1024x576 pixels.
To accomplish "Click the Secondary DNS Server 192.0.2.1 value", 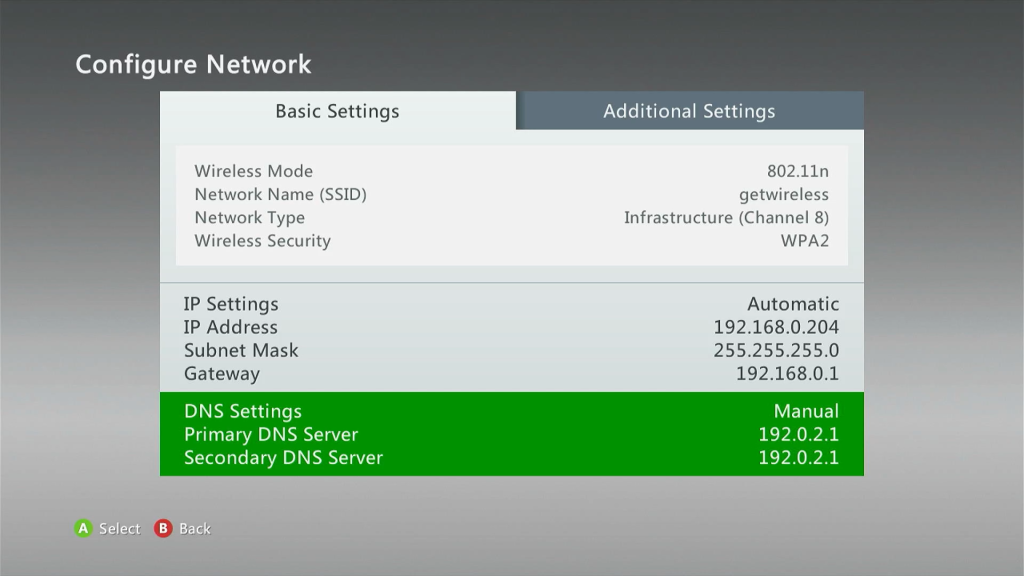I will click(798, 458).
